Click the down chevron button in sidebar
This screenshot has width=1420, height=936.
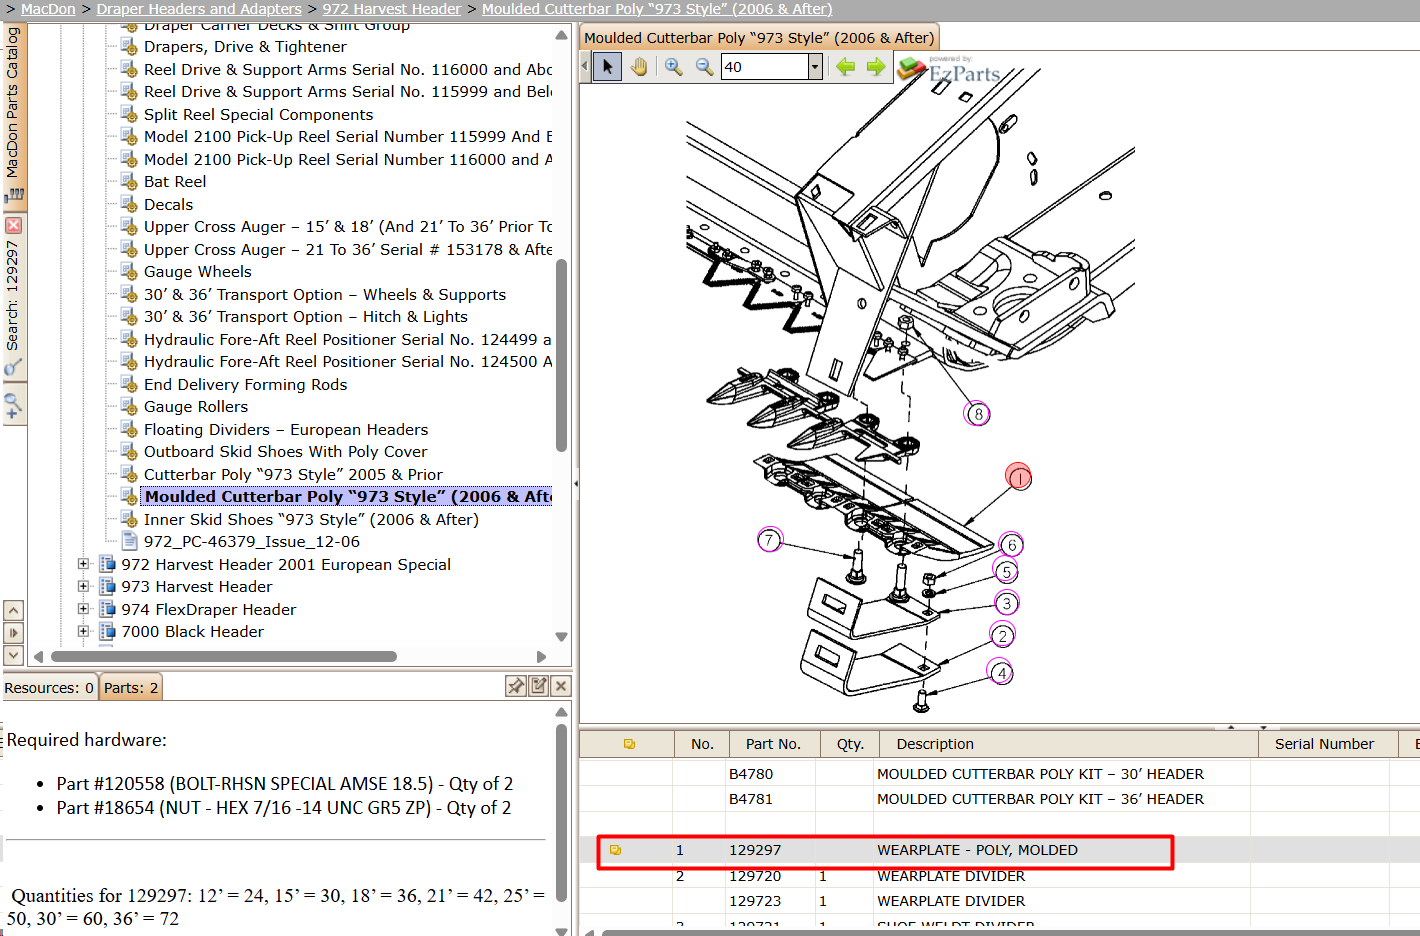point(14,655)
